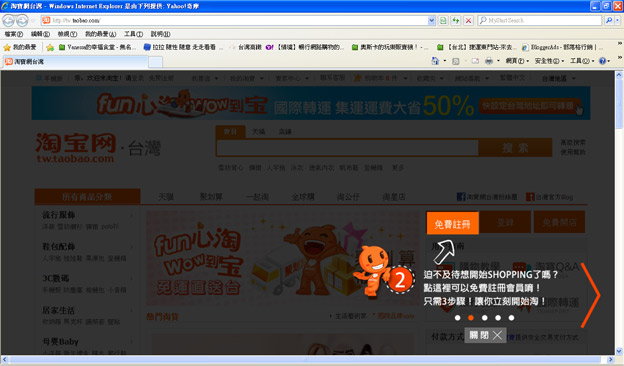Viewport: 624px width, 366px height.
Task: Open the address bar history dropdown arrow
Action: point(431,20)
